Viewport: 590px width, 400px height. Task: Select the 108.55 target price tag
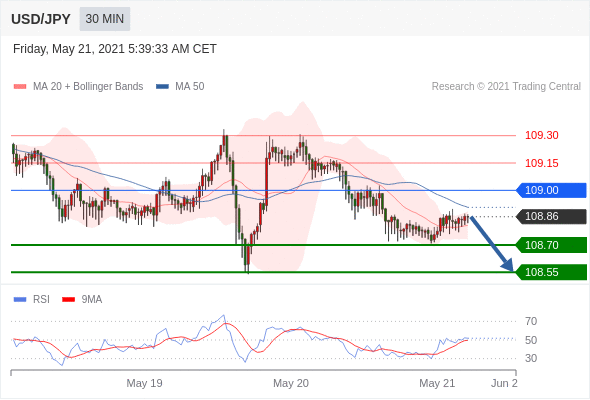[x=551, y=272]
